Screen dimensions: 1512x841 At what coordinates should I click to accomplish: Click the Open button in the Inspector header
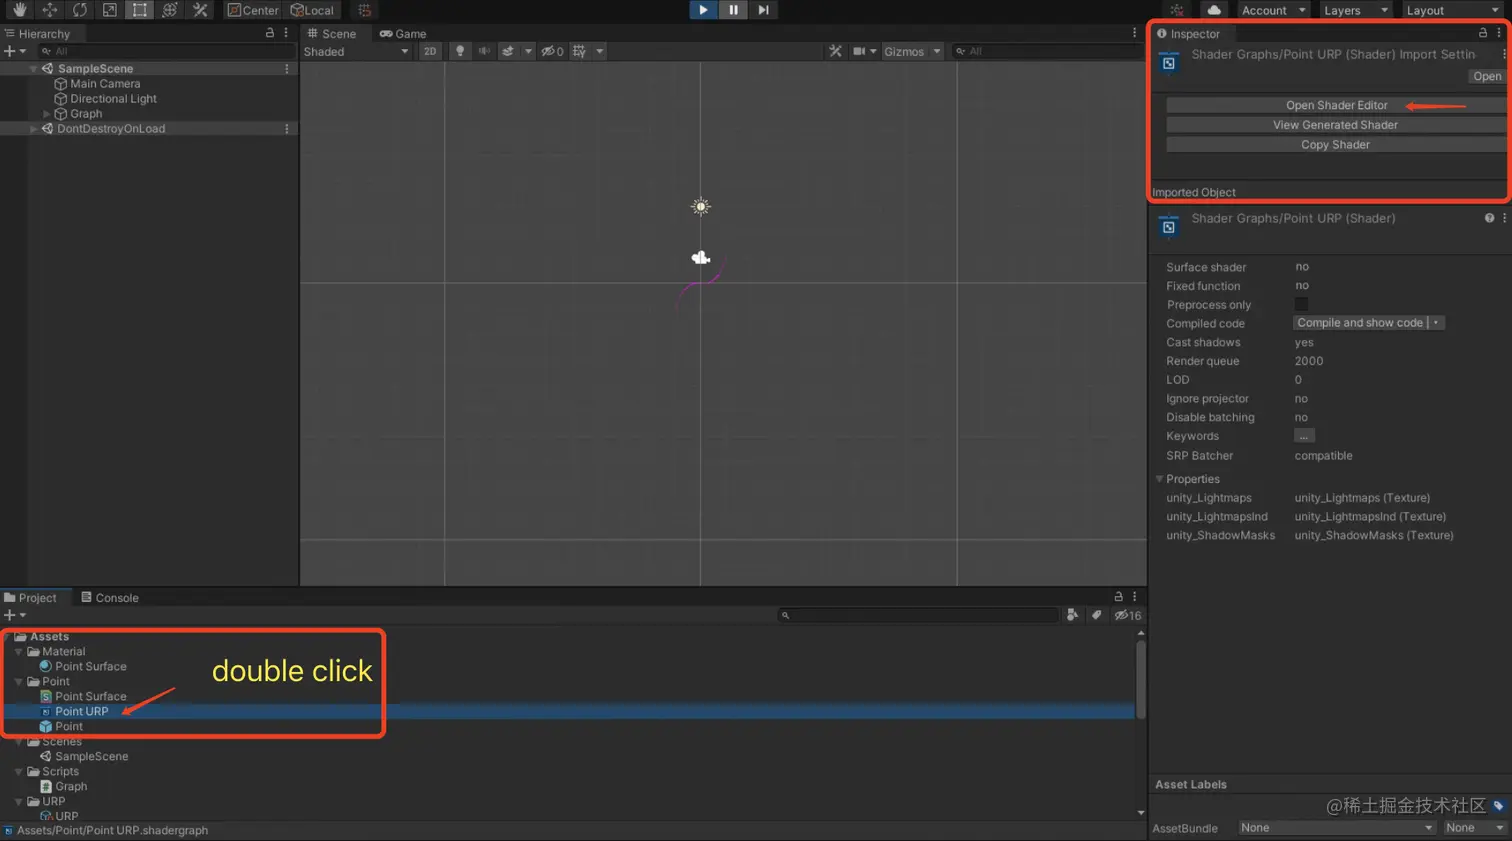(x=1487, y=76)
